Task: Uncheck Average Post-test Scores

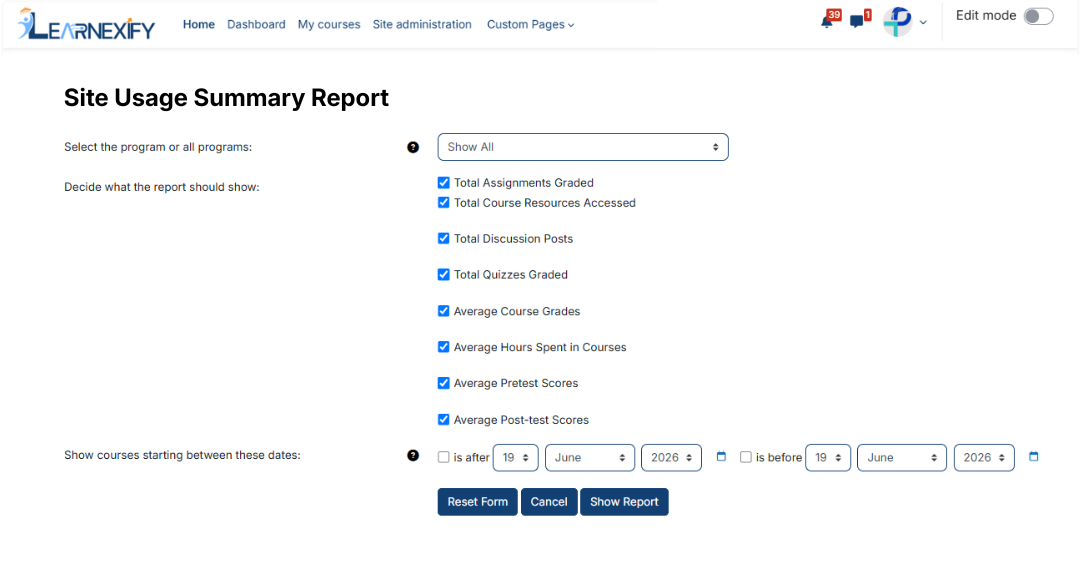Action: 444,419
